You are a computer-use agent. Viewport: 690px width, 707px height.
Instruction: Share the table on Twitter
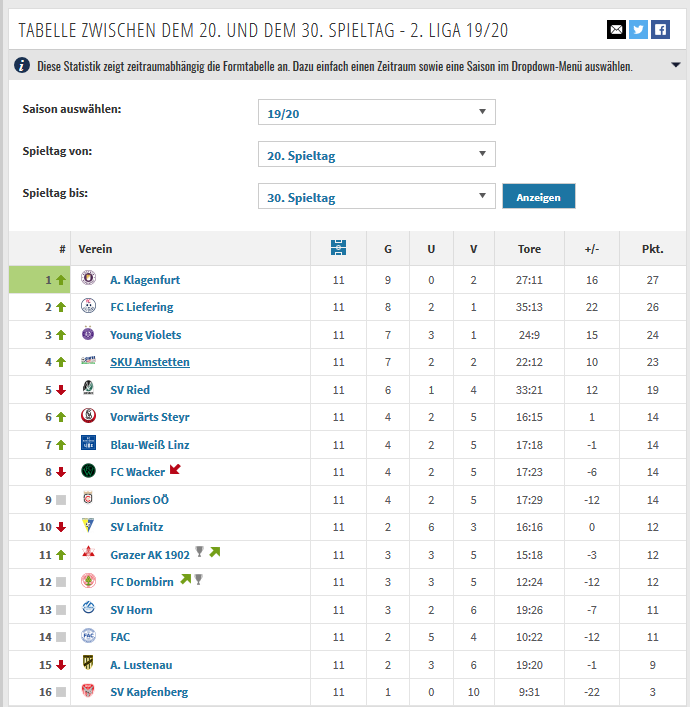click(638, 30)
